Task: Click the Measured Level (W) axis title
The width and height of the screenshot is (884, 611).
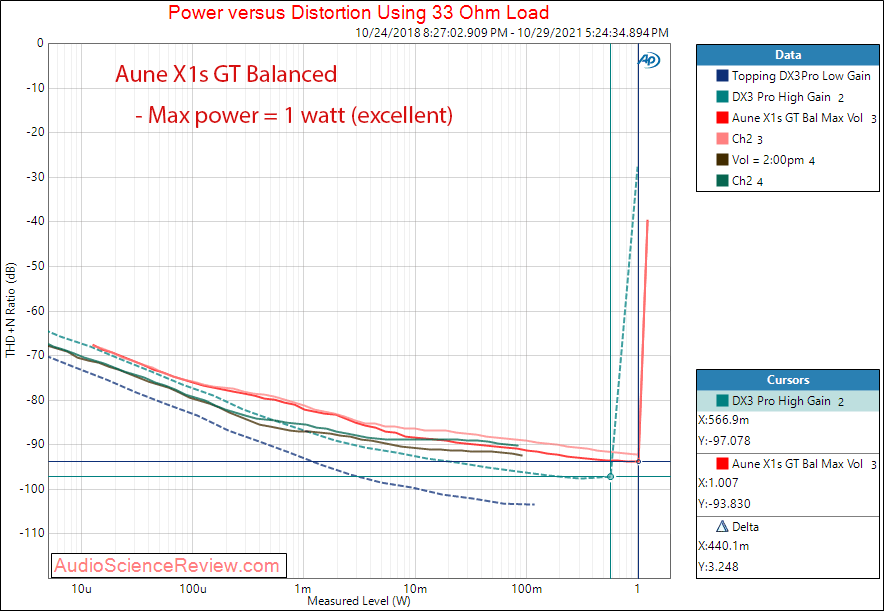Action: pos(359,601)
